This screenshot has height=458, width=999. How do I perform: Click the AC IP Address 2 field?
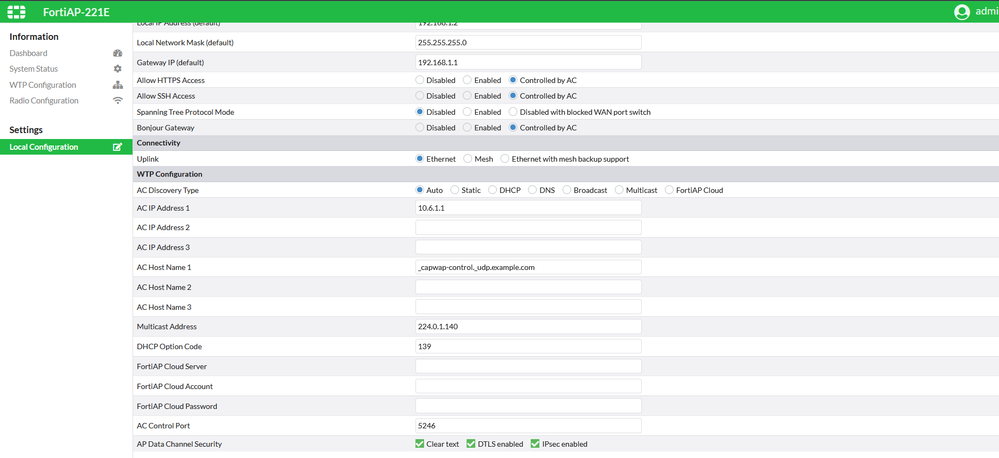[528, 227]
